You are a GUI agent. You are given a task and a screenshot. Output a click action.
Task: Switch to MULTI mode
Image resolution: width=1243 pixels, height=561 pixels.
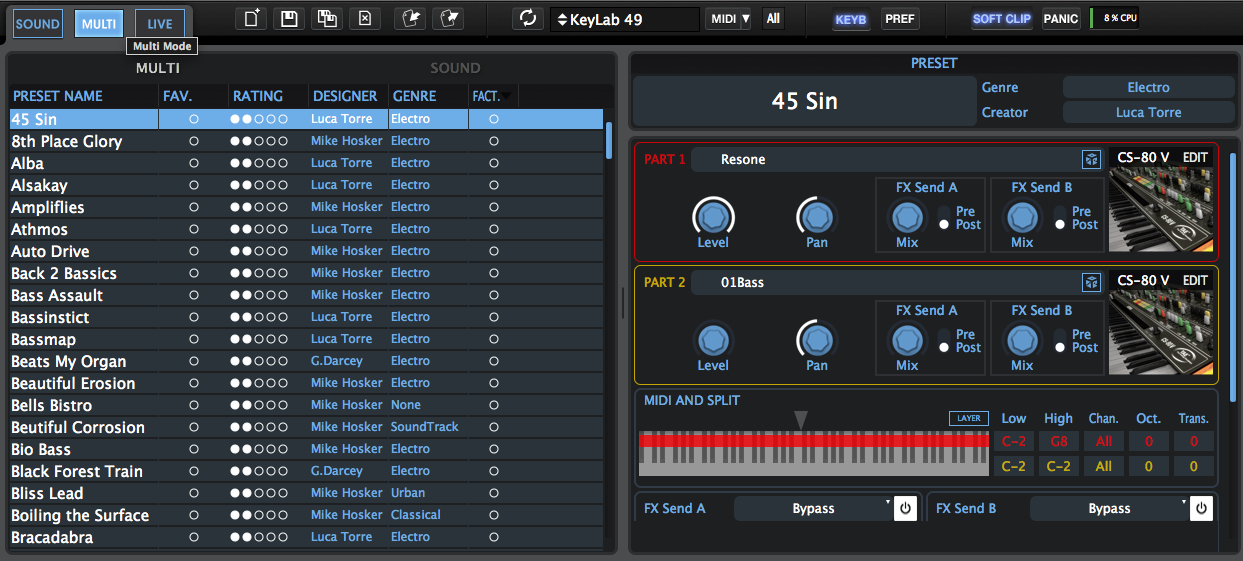pyautogui.click(x=99, y=23)
